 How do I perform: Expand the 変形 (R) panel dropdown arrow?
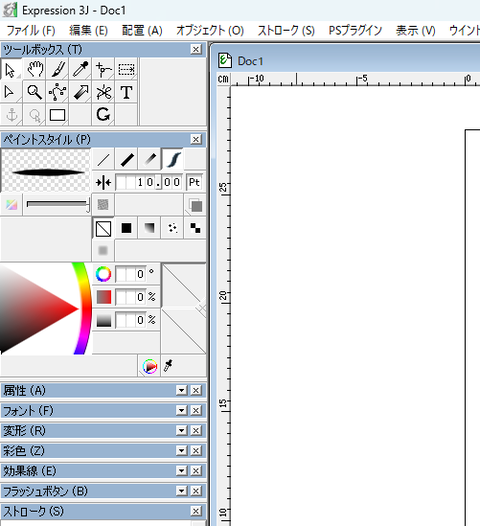click(x=181, y=431)
